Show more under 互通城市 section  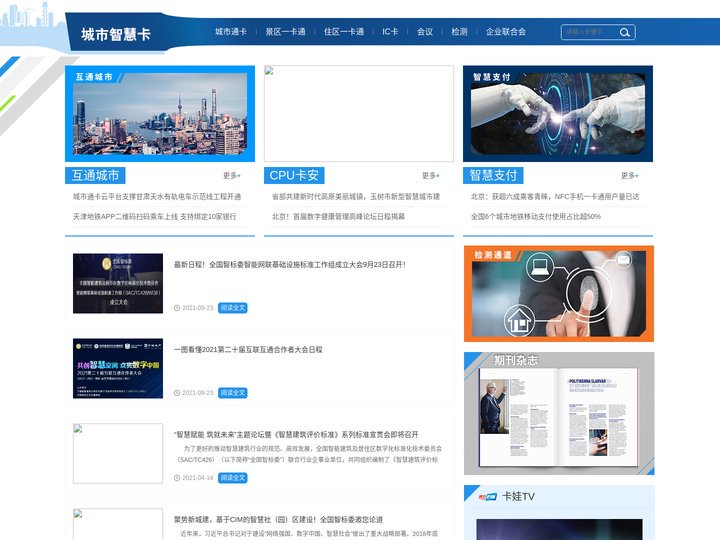(231, 175)
